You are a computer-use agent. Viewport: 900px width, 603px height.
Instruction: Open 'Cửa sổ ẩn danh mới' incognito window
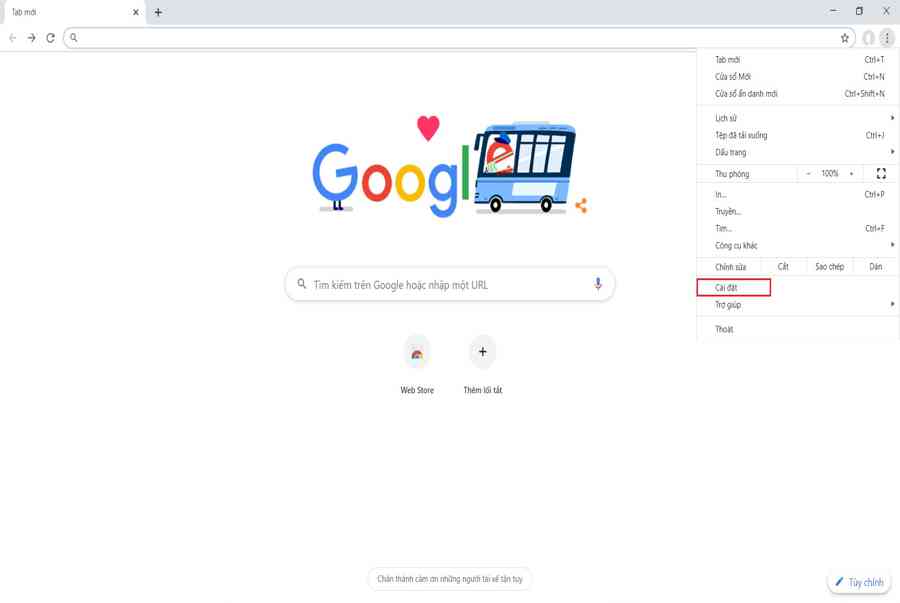tap(798, 94)
